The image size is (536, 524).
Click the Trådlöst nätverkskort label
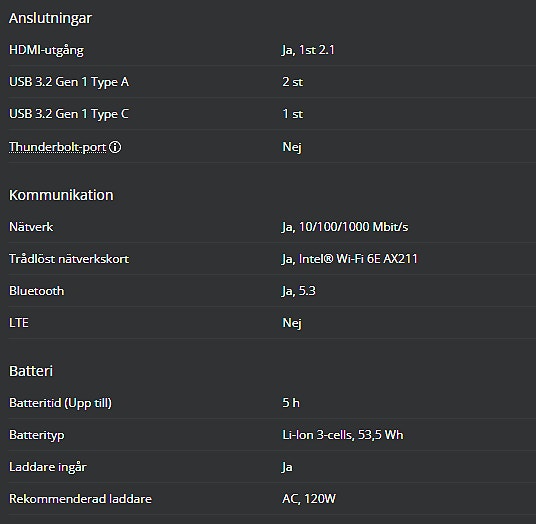pyautogui.click(x=69, y=259)
